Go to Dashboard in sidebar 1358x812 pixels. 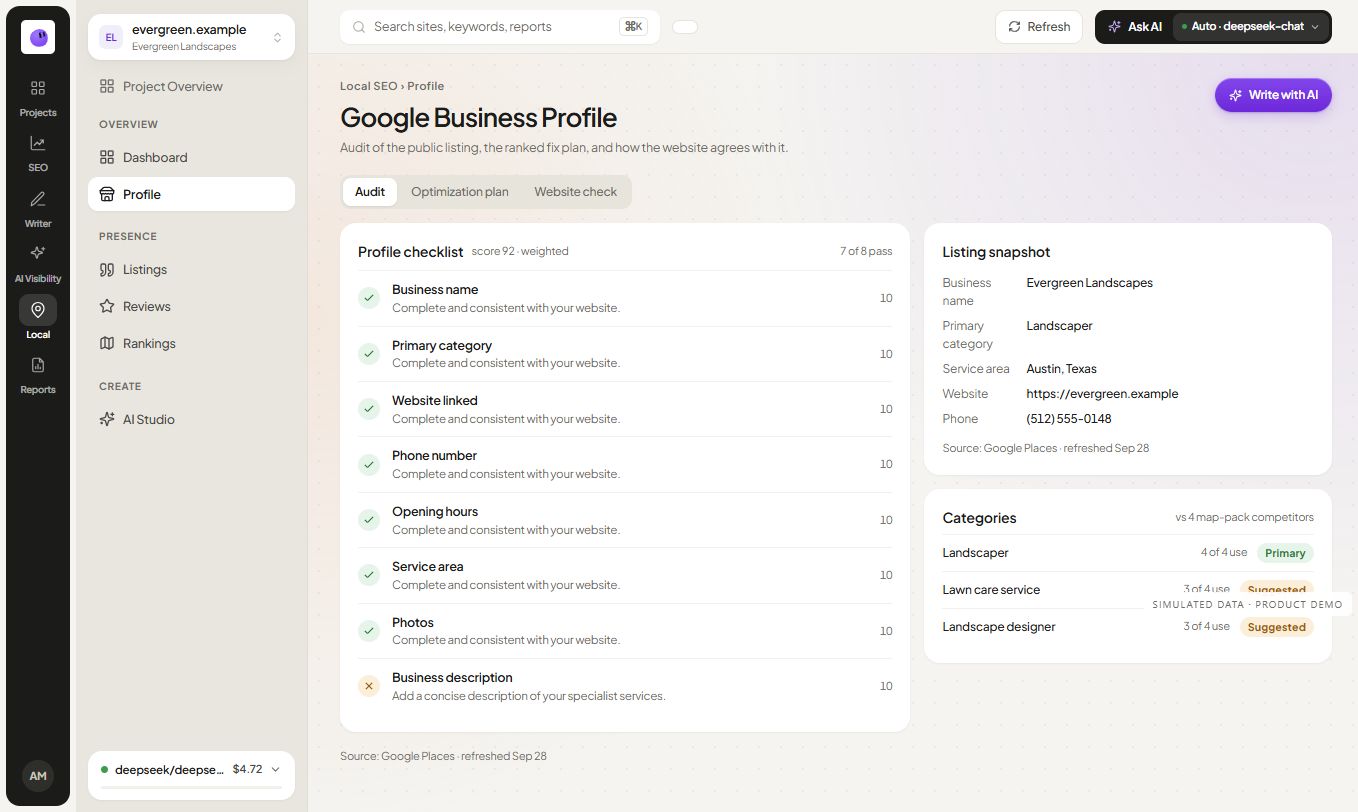coord(191,158)
